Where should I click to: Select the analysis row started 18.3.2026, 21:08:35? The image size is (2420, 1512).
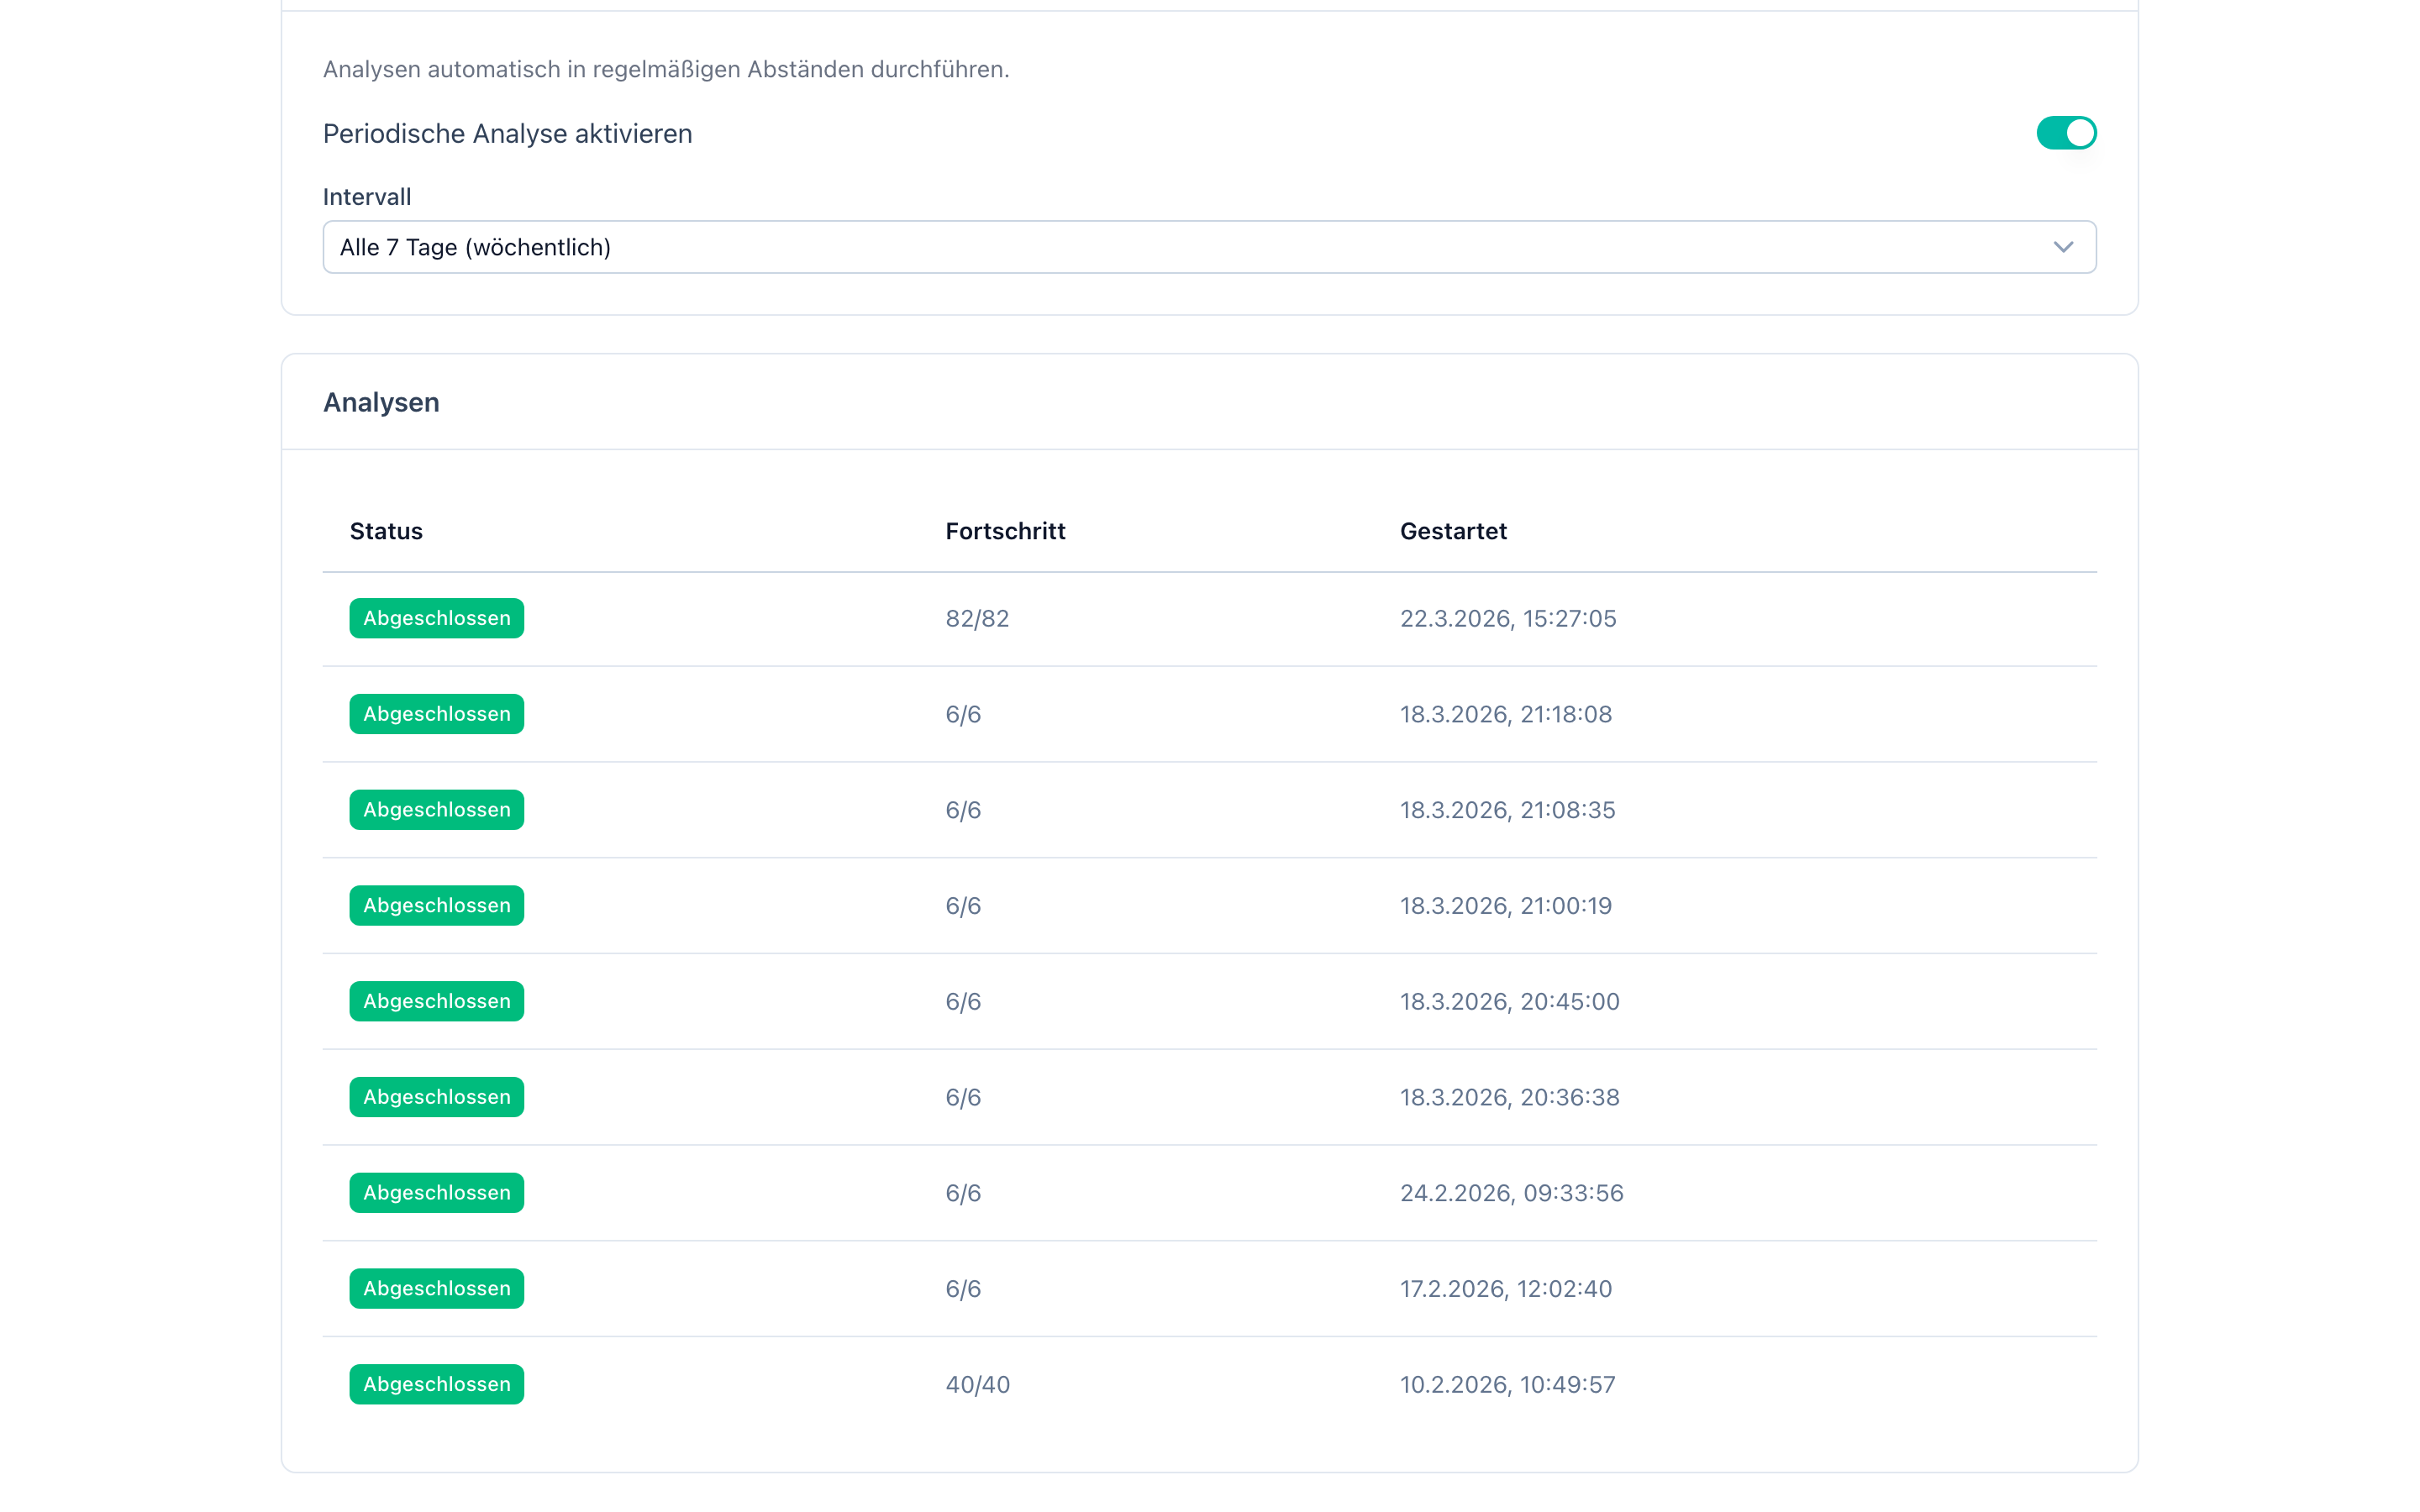tap(1506, 810)
